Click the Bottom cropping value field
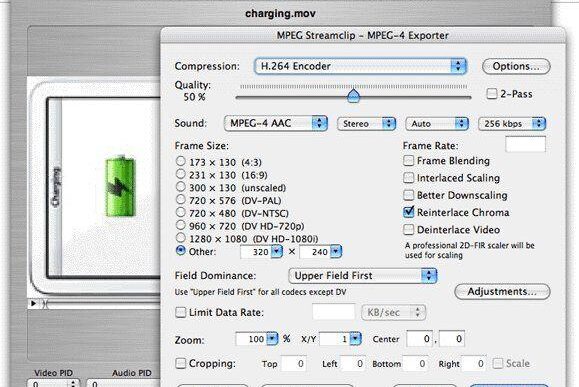The height and width of the screenshot is (387, 579). click(x=415, y=364)
